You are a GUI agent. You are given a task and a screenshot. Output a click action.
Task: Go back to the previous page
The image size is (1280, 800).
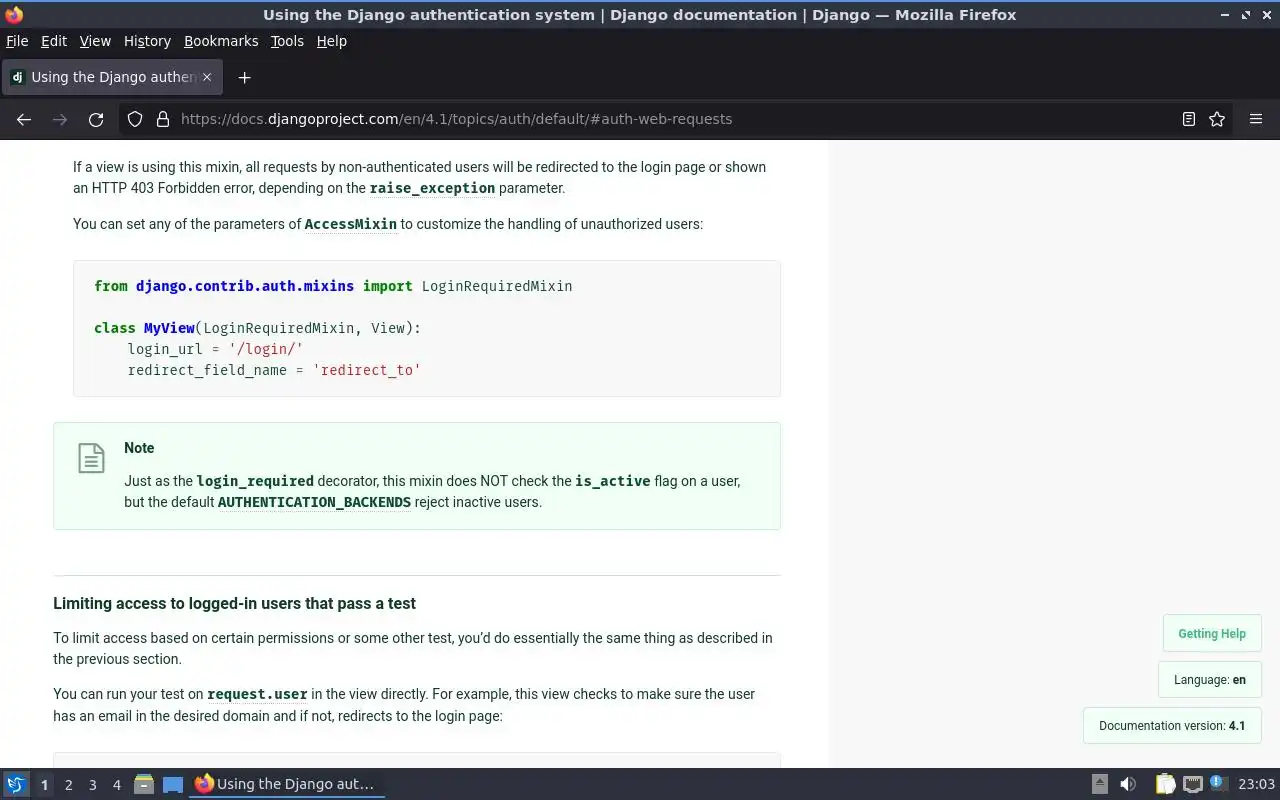click(24, 119)
